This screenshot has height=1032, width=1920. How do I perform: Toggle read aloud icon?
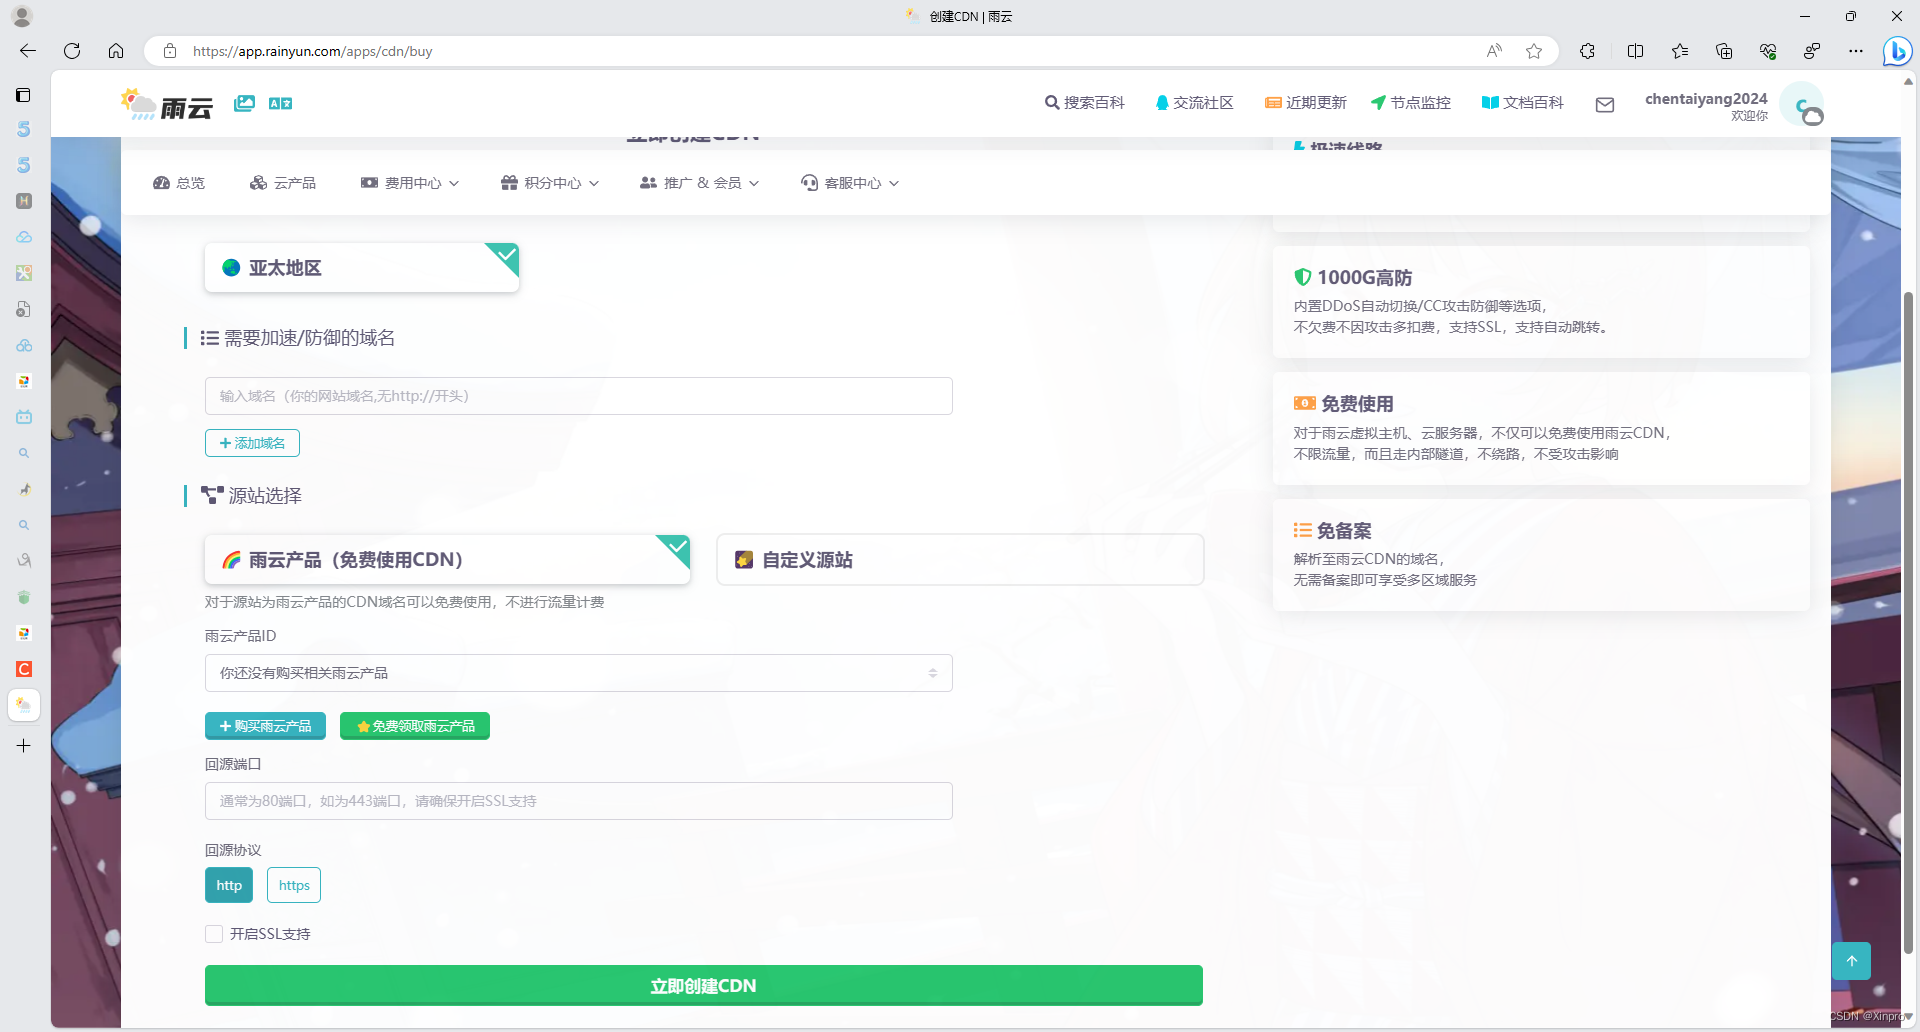[x=1494, y=51]
